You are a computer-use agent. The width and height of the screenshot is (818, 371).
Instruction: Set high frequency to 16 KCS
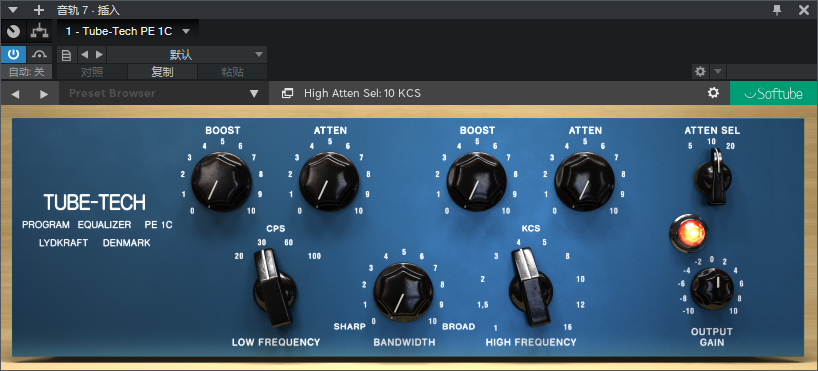click(568, 327)
